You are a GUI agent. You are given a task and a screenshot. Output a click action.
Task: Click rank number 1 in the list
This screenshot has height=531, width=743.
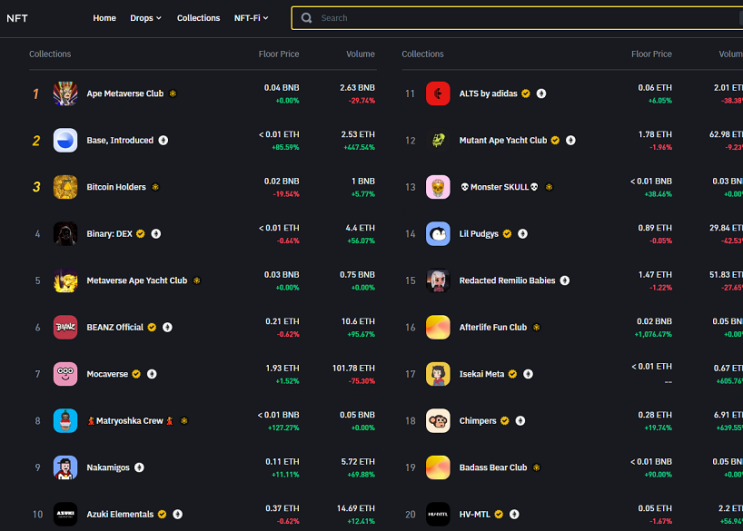tap(36, 94)
